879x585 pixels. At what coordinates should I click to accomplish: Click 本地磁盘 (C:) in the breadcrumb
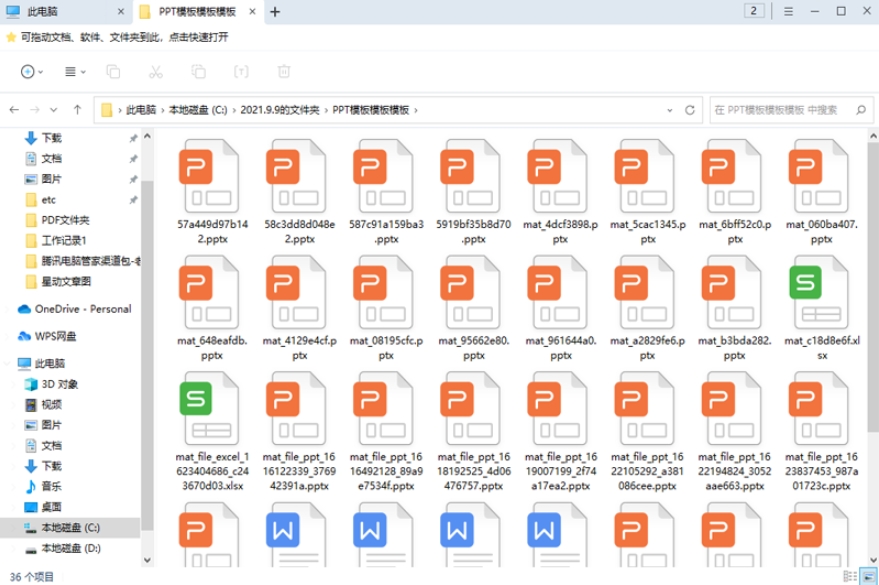198,110
